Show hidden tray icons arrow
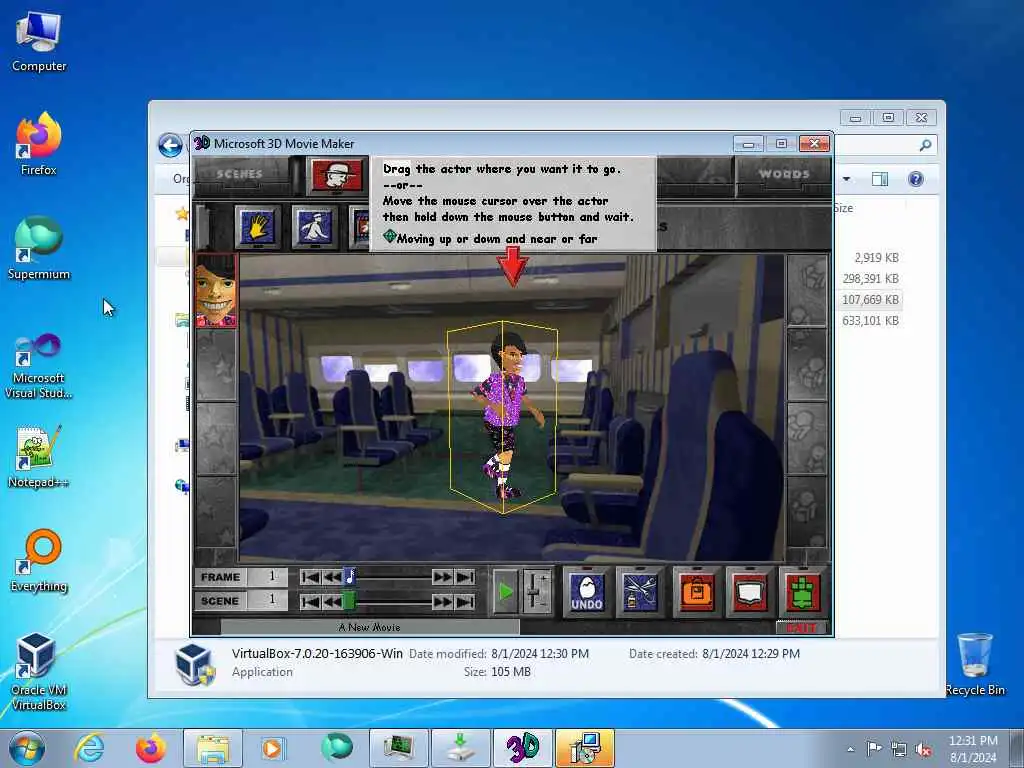This screenshot has height=768, width=1024. (850, 749)
